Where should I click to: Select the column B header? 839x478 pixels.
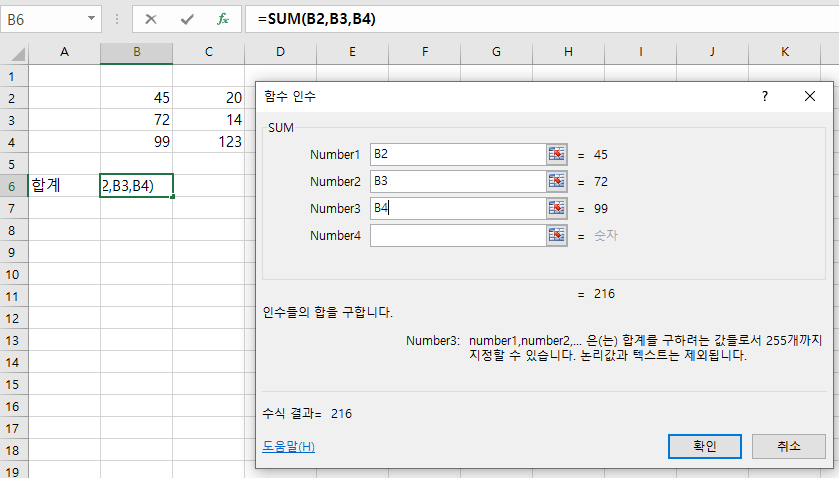136,52
